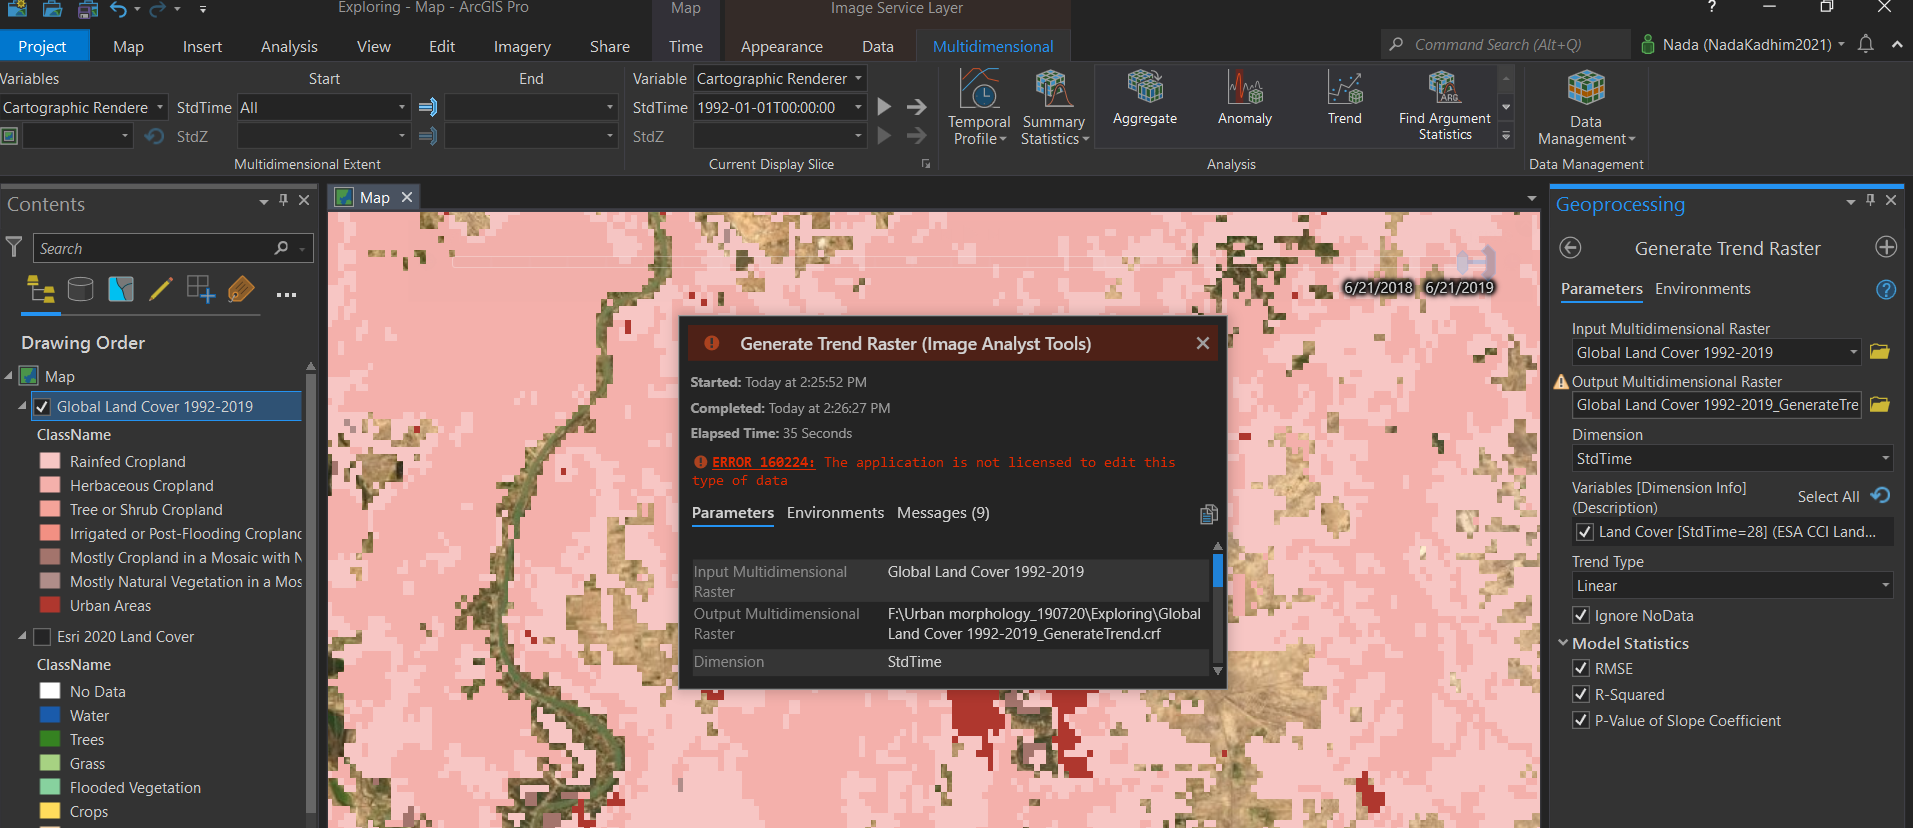Uncheck the Land Cover variable checkbox
The image size is (1913, 828).
[1584, 532]
